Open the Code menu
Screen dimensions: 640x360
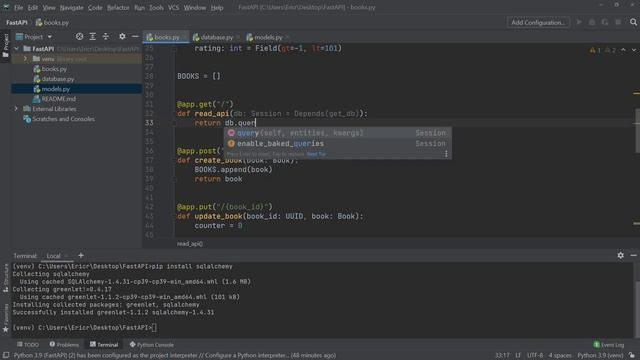point(95,7)
